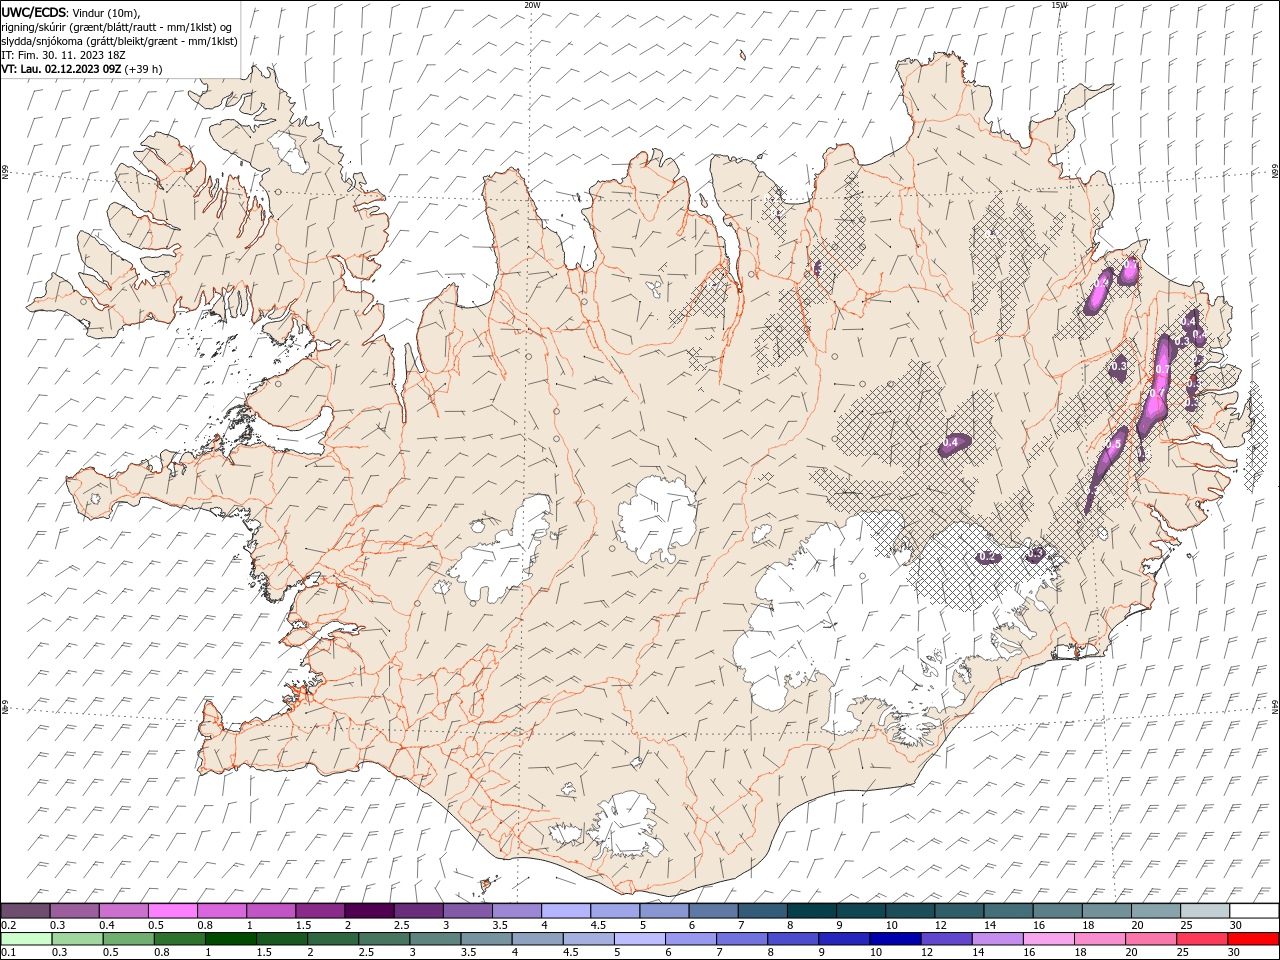Click the '4.5' label under the rain legend row
Image resolution: width=1280 pixels, height=960 pixels.
tap(570, 953)
